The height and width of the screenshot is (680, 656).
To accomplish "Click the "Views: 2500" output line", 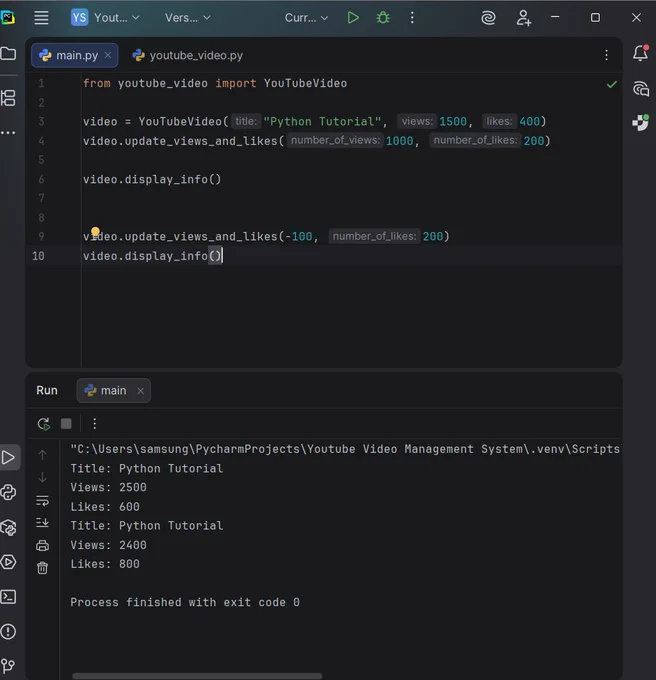I will click(x=108, y=487).
